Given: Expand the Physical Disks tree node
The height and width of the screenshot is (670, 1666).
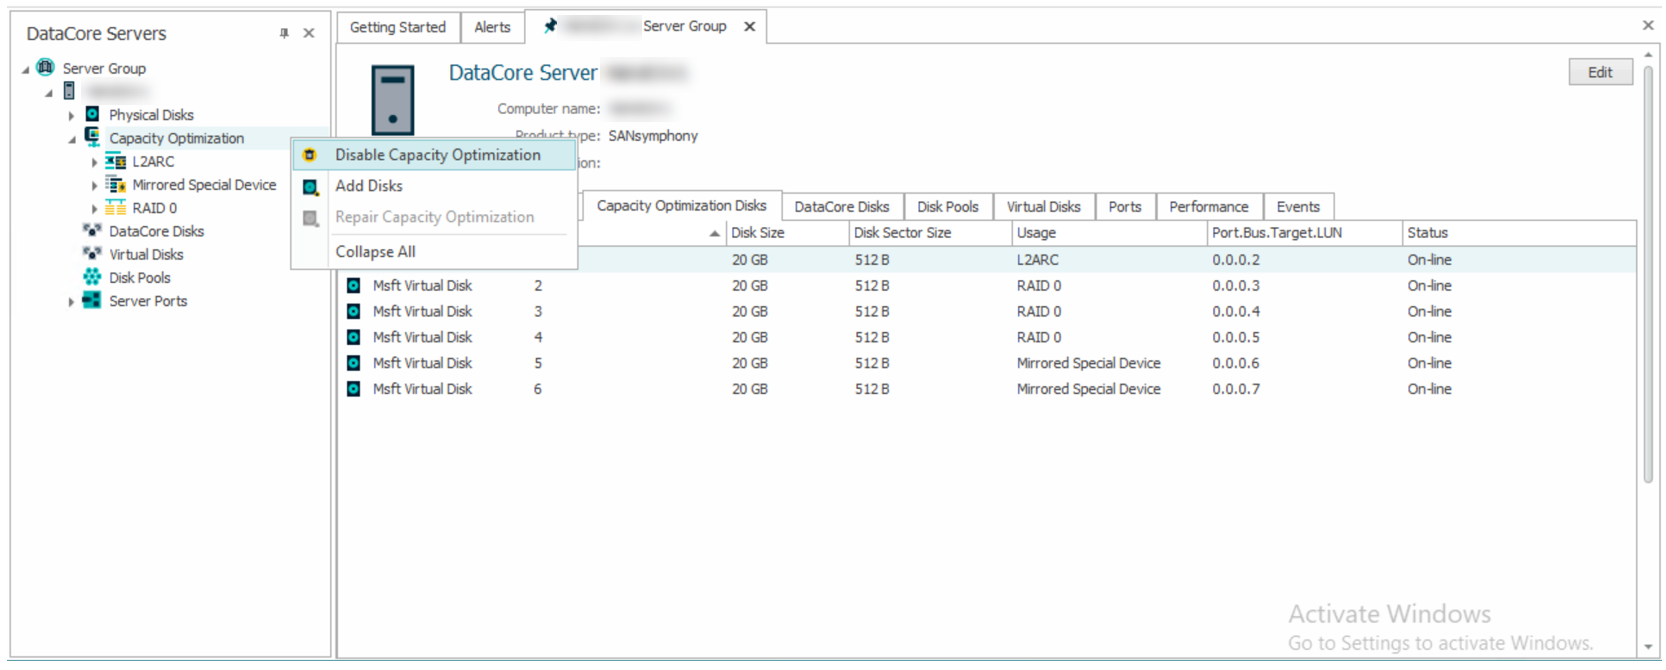Looking at the screenshot, I should pyautogui.click(x=71, y=115).
